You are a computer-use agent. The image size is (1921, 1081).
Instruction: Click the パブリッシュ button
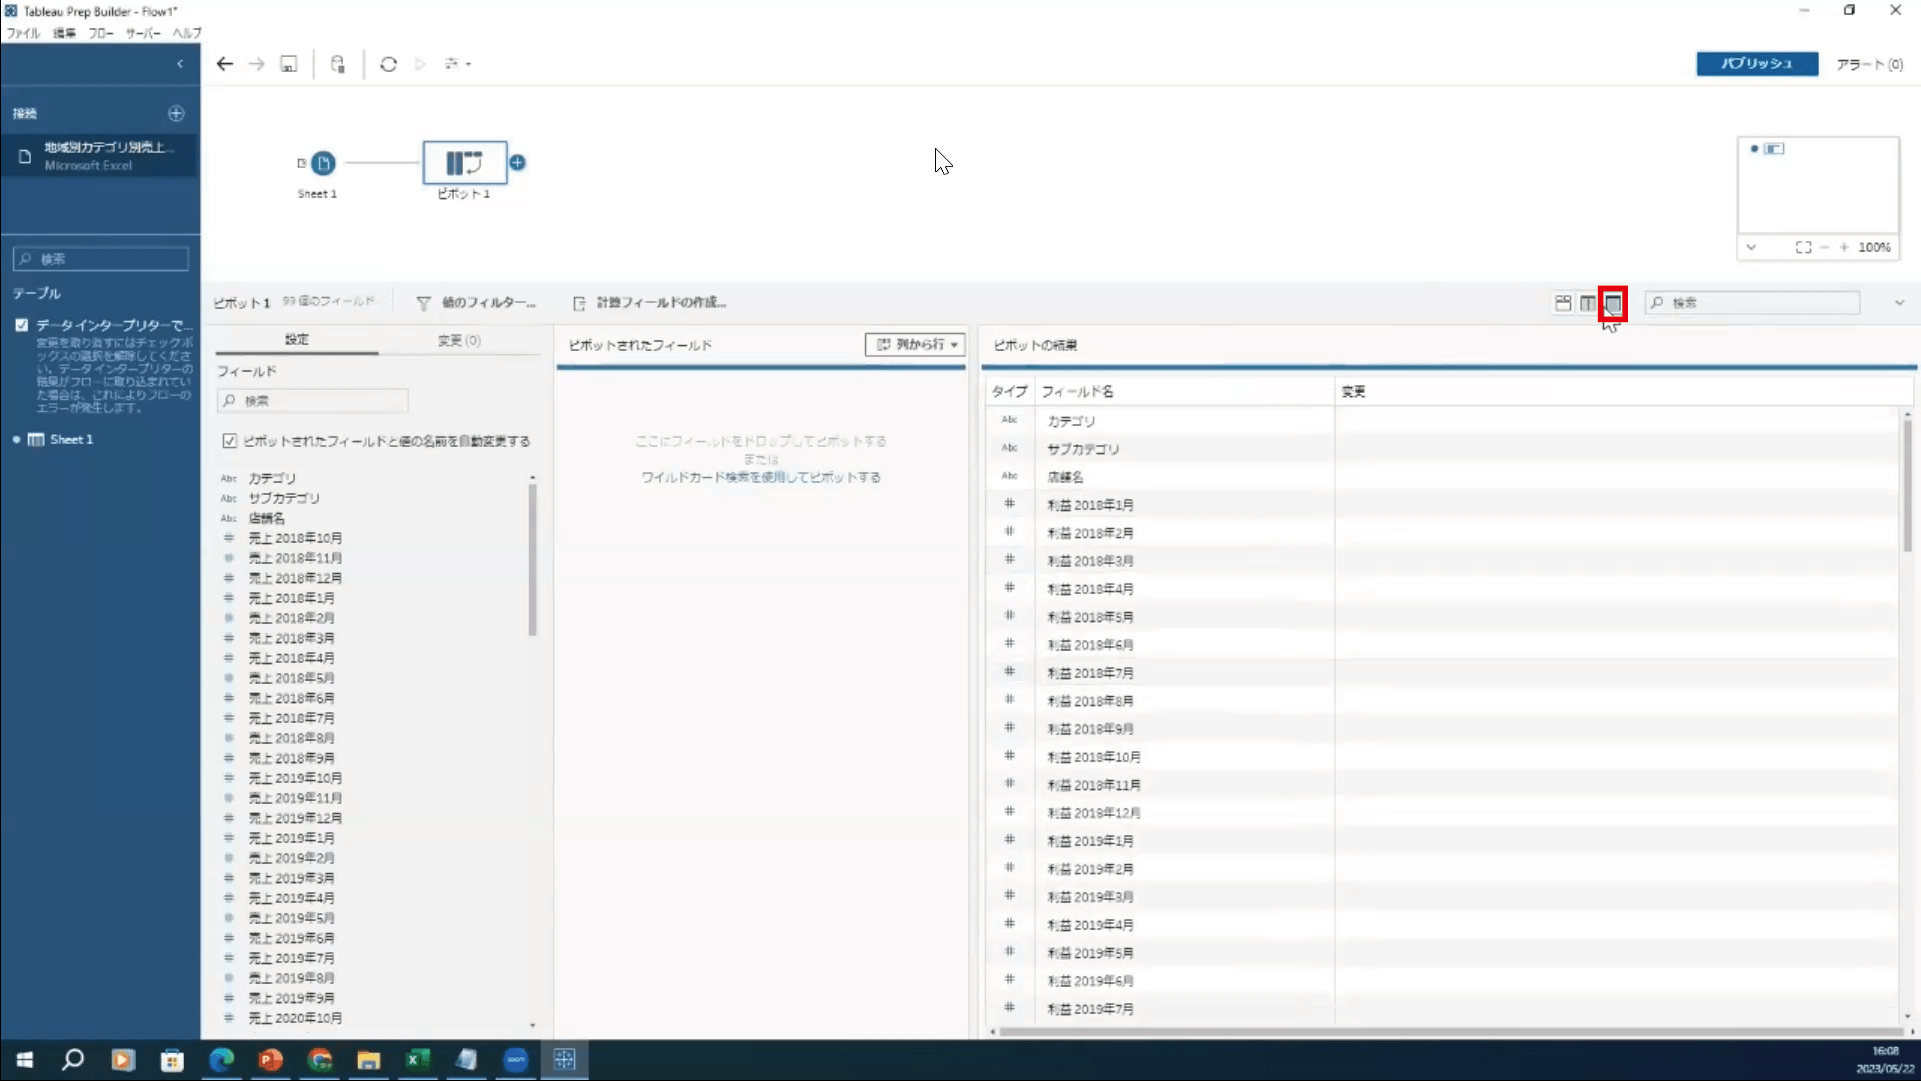(1757, 64)
